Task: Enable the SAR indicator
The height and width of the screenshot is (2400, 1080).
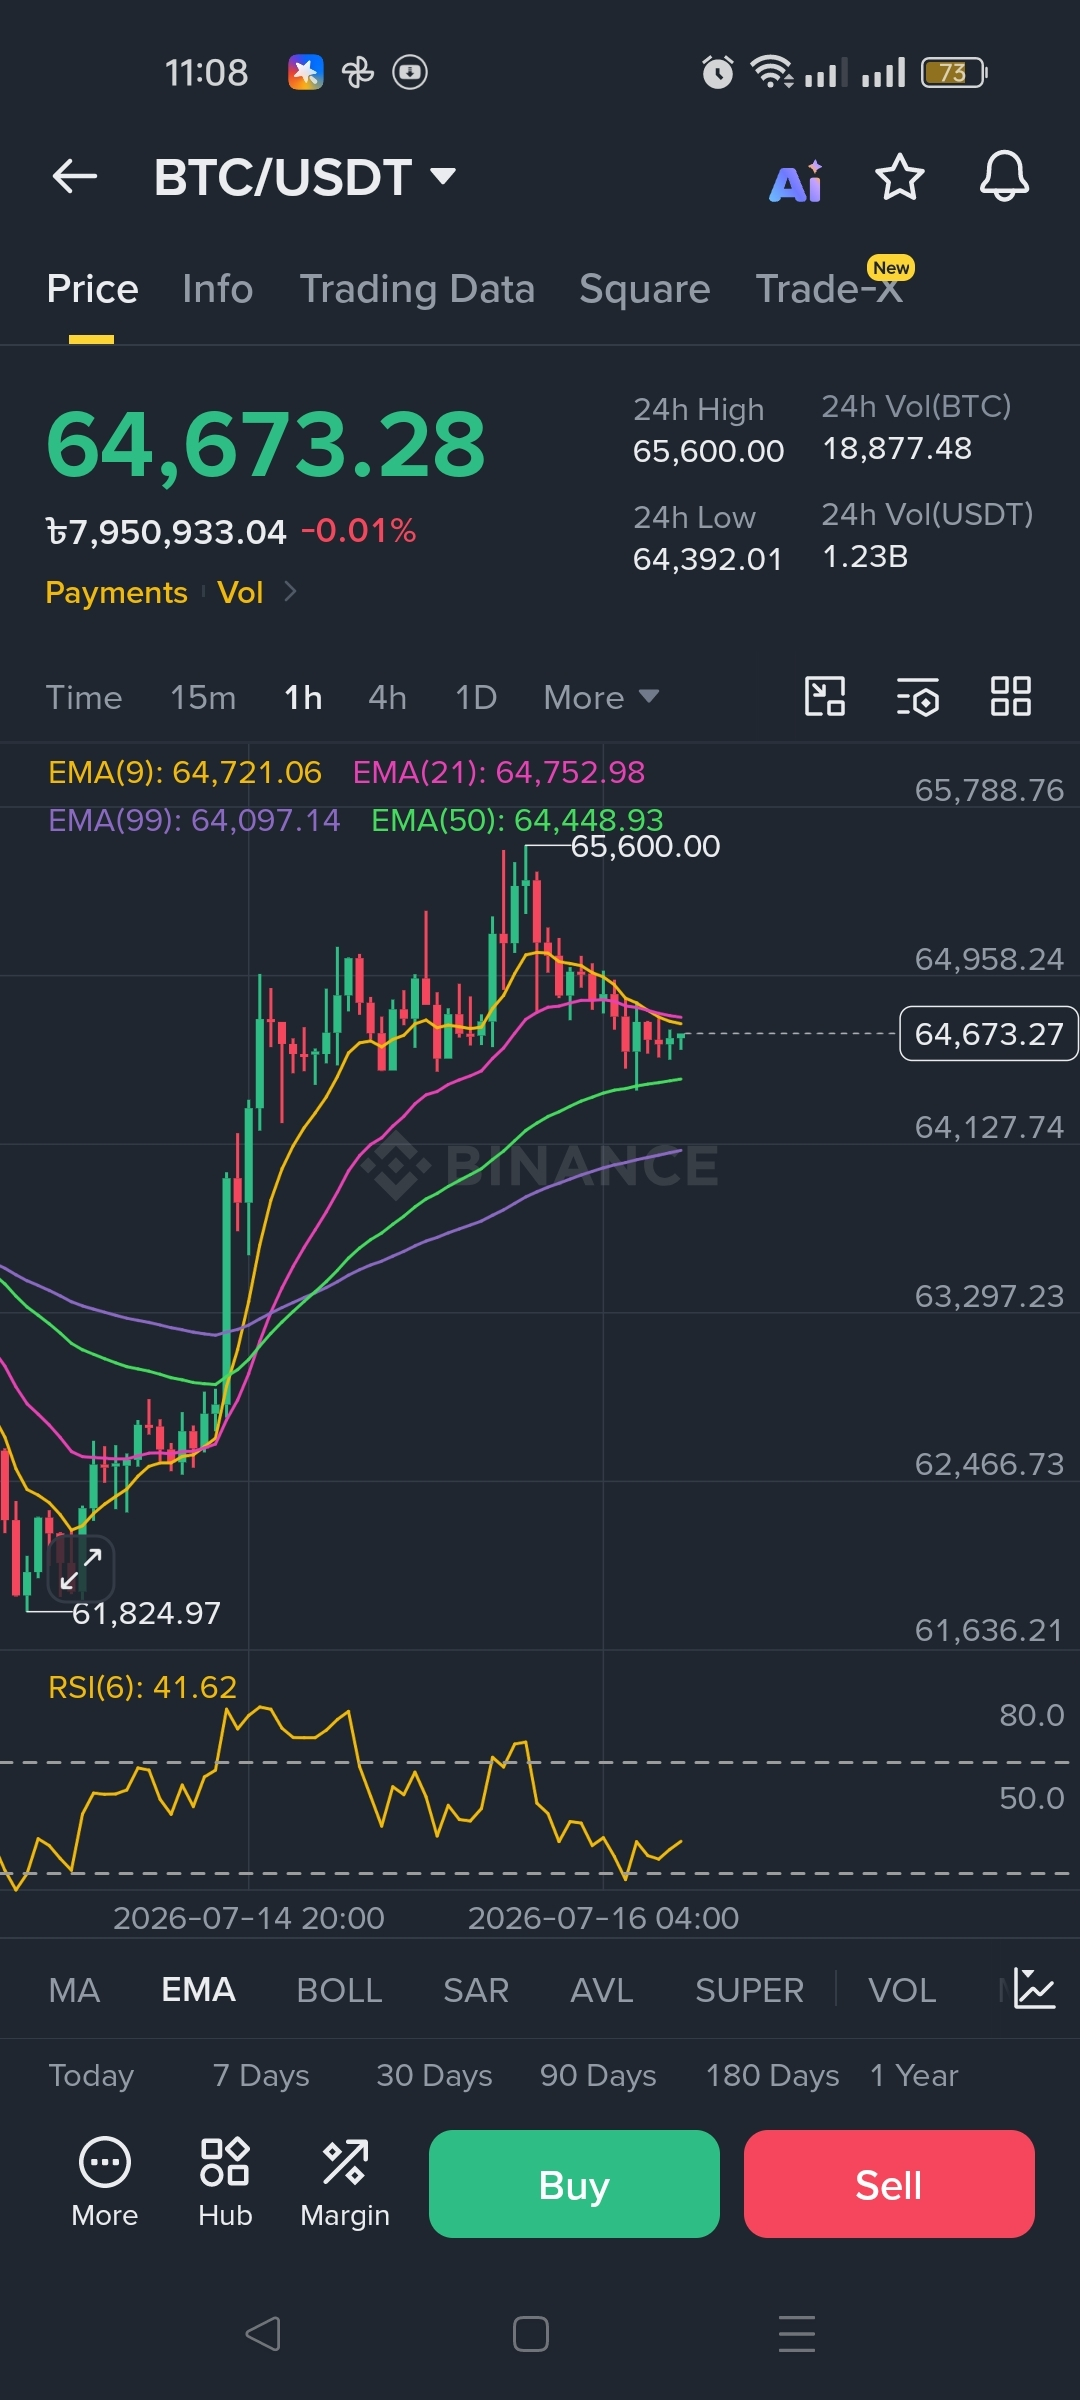Action: pyautogui.click(x=476, y=1990)
